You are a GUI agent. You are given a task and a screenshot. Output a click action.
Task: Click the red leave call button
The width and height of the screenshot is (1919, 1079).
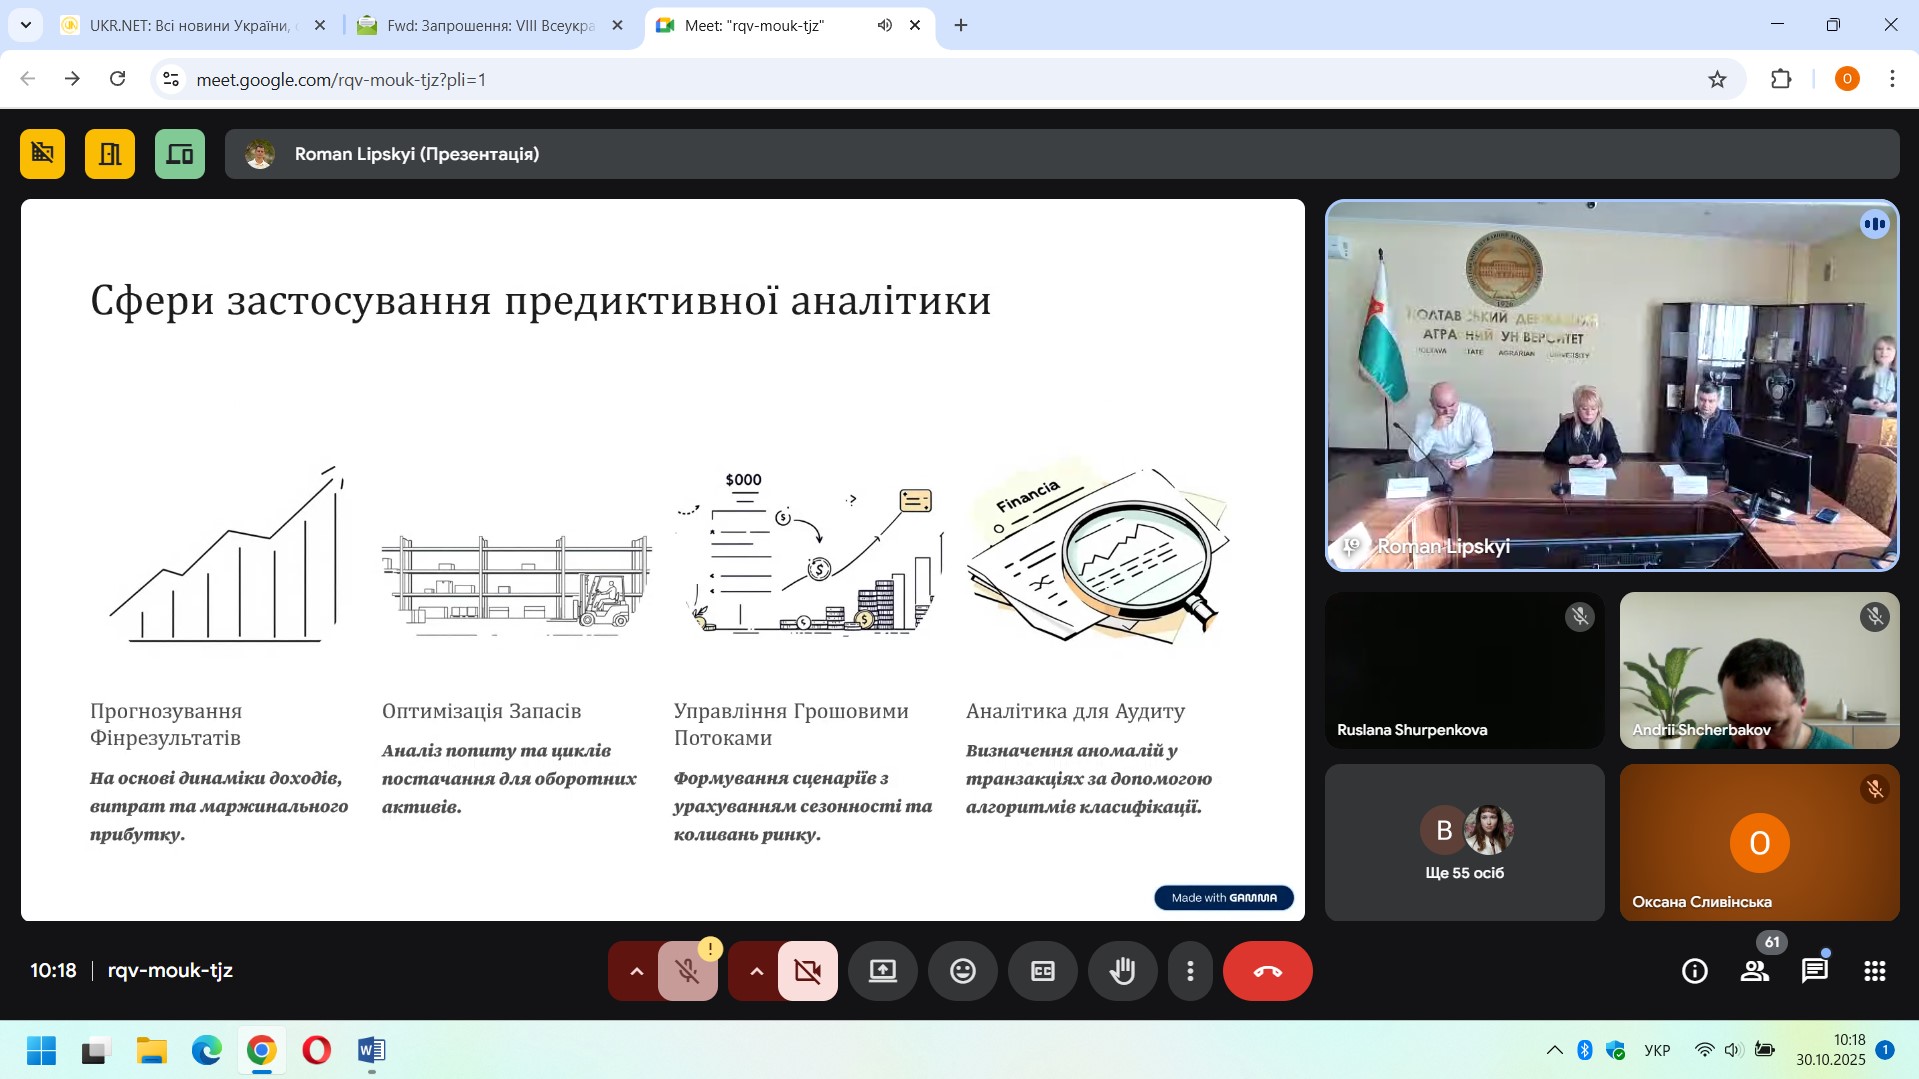coord(1267,971)
